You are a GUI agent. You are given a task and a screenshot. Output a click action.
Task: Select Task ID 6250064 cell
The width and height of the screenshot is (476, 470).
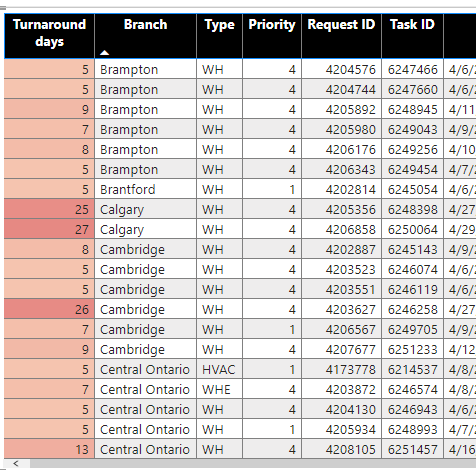pos(413,229)
